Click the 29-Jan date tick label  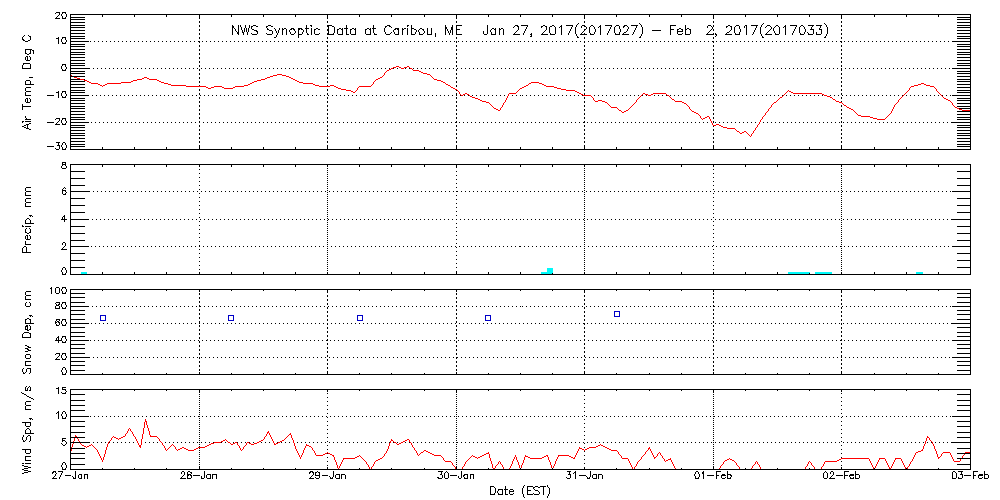tap(328, 477)
